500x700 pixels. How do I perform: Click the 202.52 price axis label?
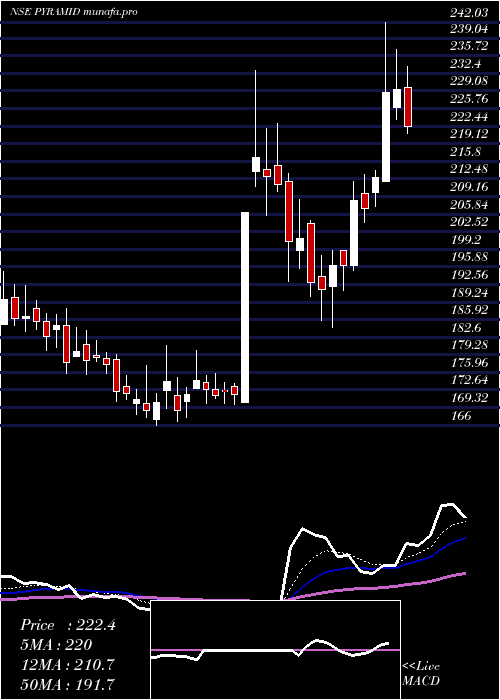point(469,222)
